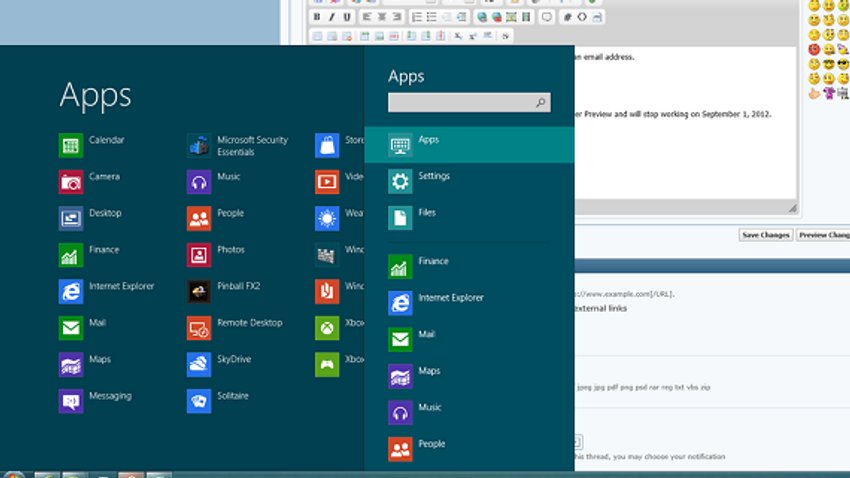
Task: Open Mail in the left Apps list
Action: pos(83,328)
